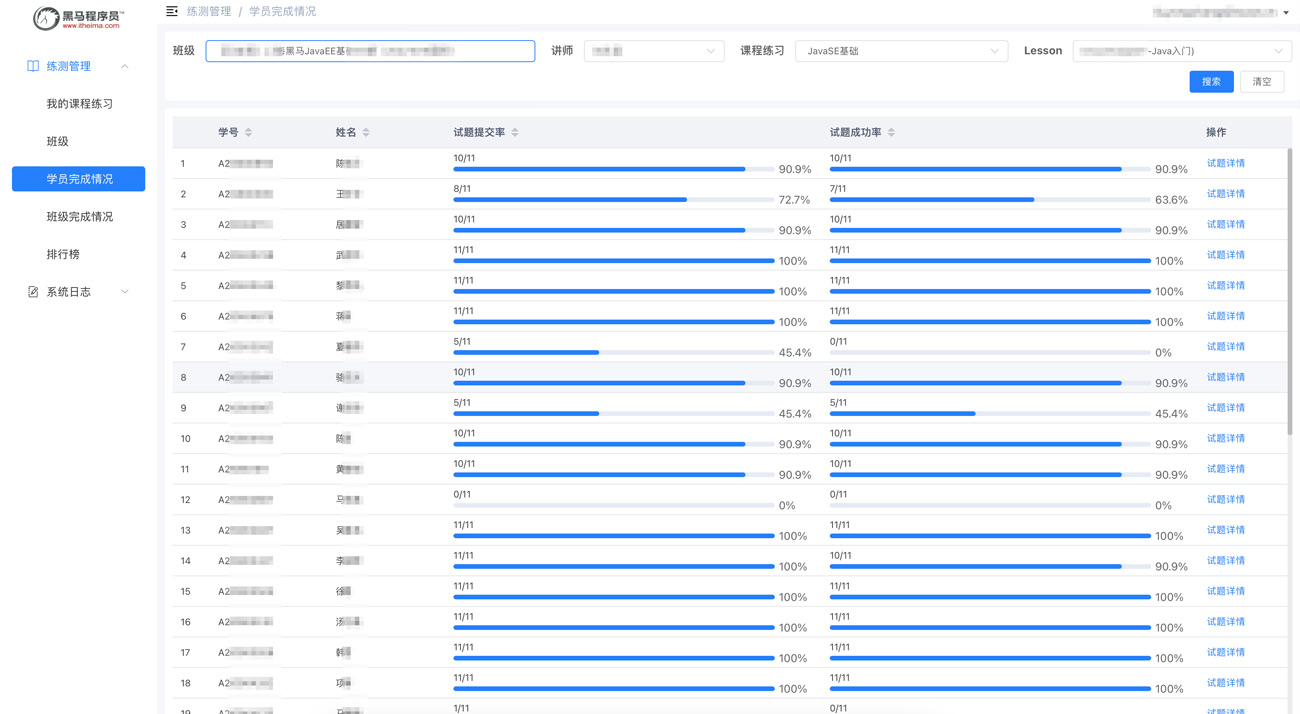Open the 课程练习 dropdown showing JavaSE基础
Viewport: 1300px width, 714px height.
(x=901, y=51)
